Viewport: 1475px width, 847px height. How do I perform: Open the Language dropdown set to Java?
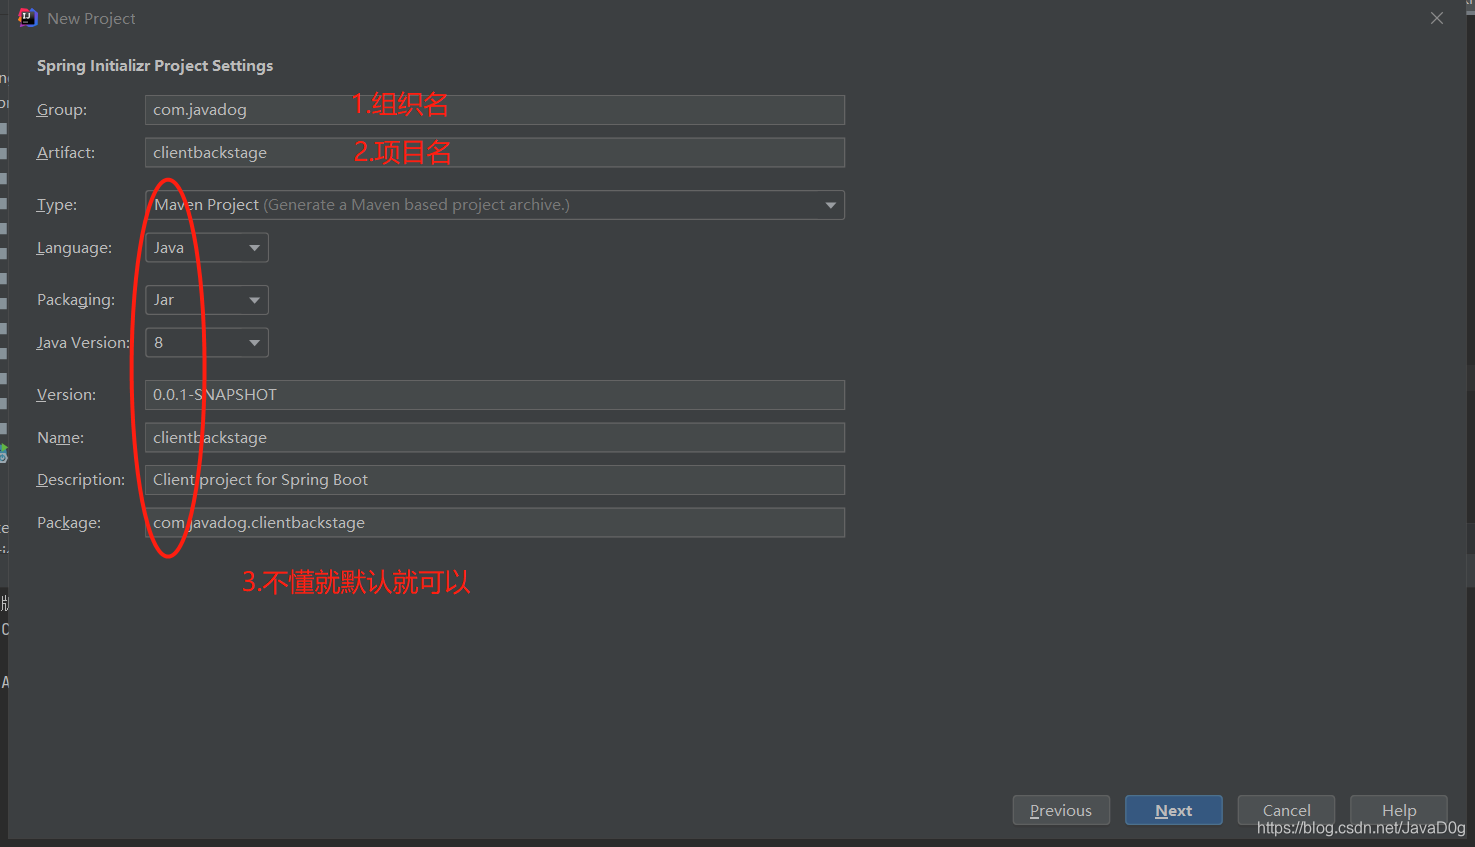coord(207,248)
